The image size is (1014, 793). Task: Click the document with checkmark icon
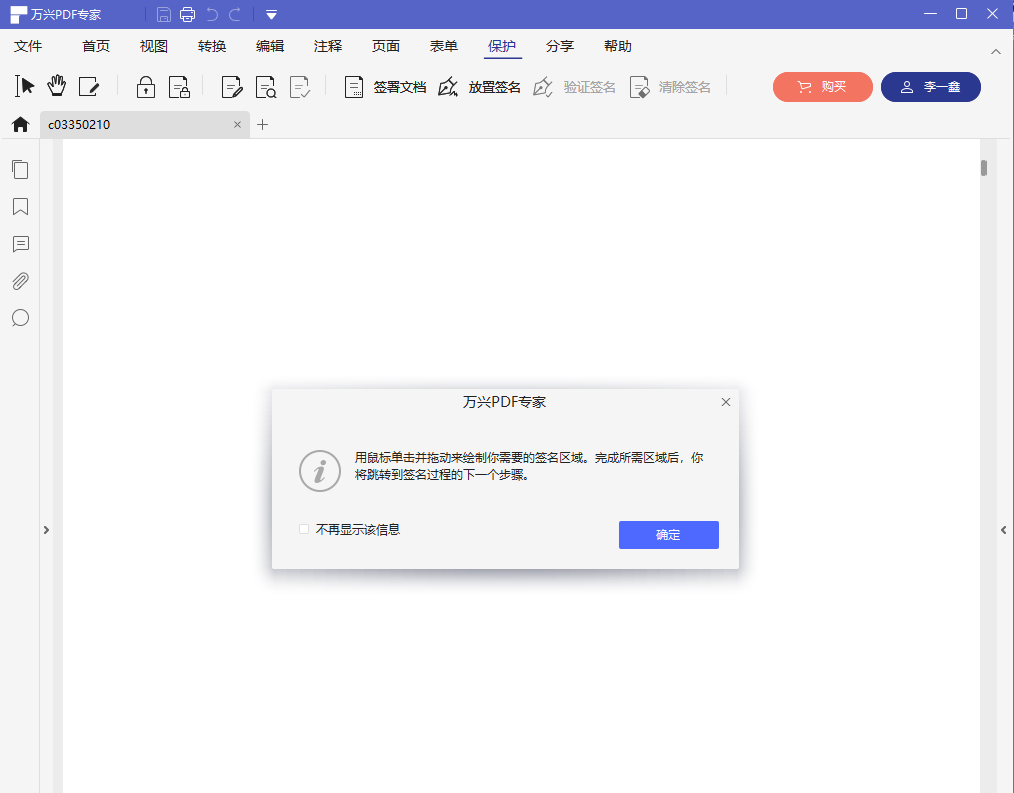tap(300, 87)
